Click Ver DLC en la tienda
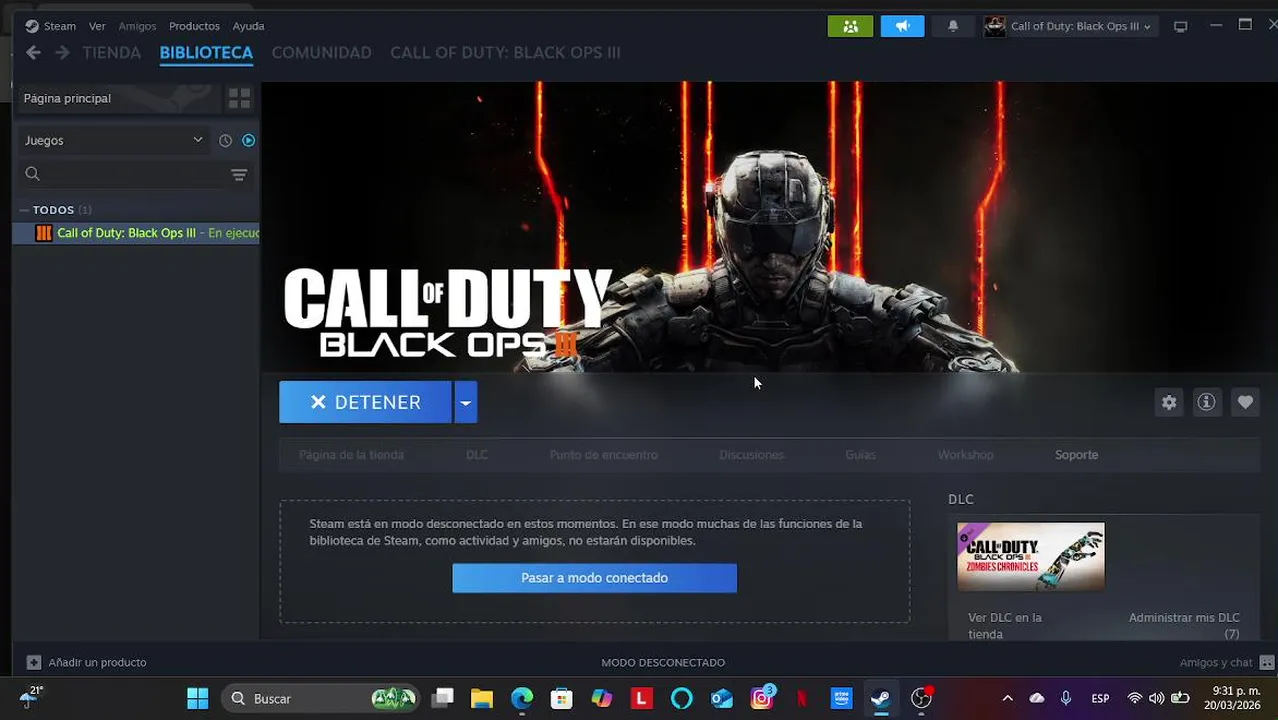 click(1005, 626)
